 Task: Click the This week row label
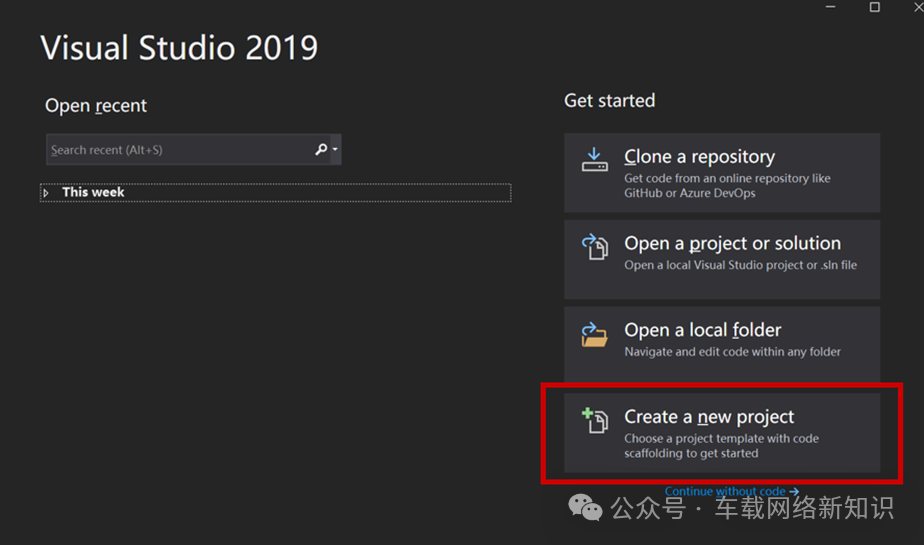click(x=93, y=192)
